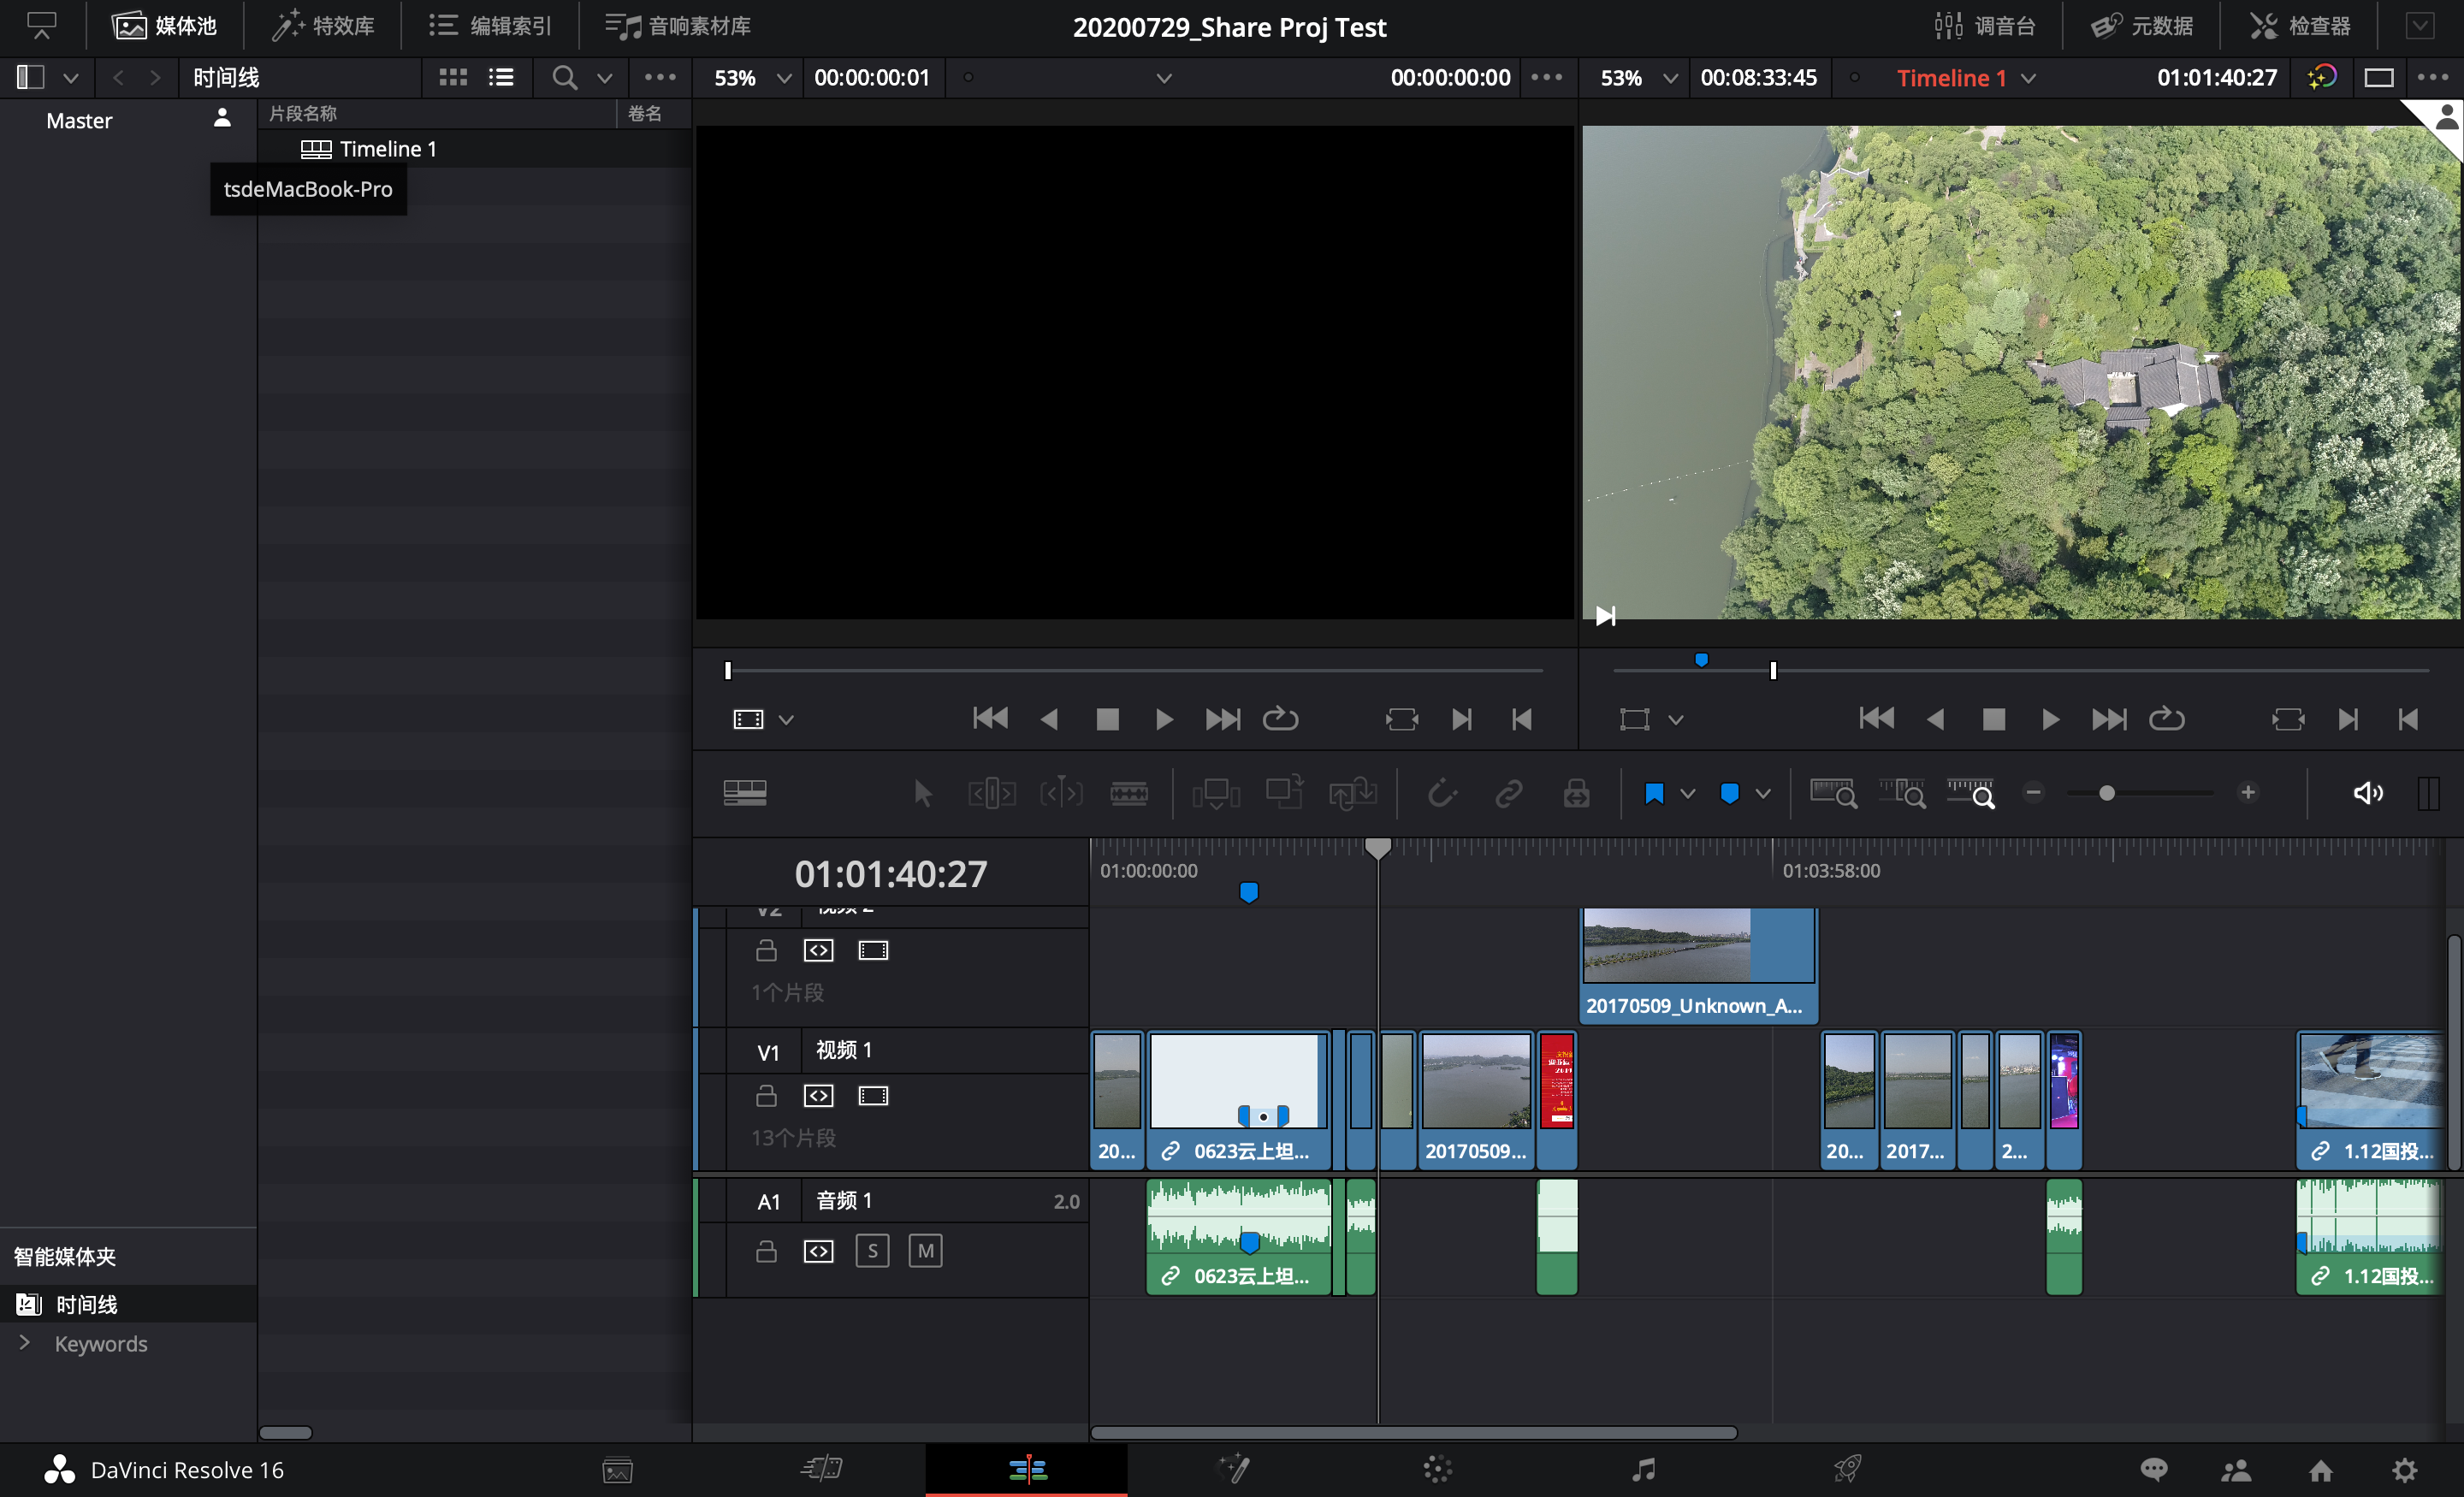The image size is (2464, 1497).
Task: Mute audio track A1 with M button
Action: 925,1250
